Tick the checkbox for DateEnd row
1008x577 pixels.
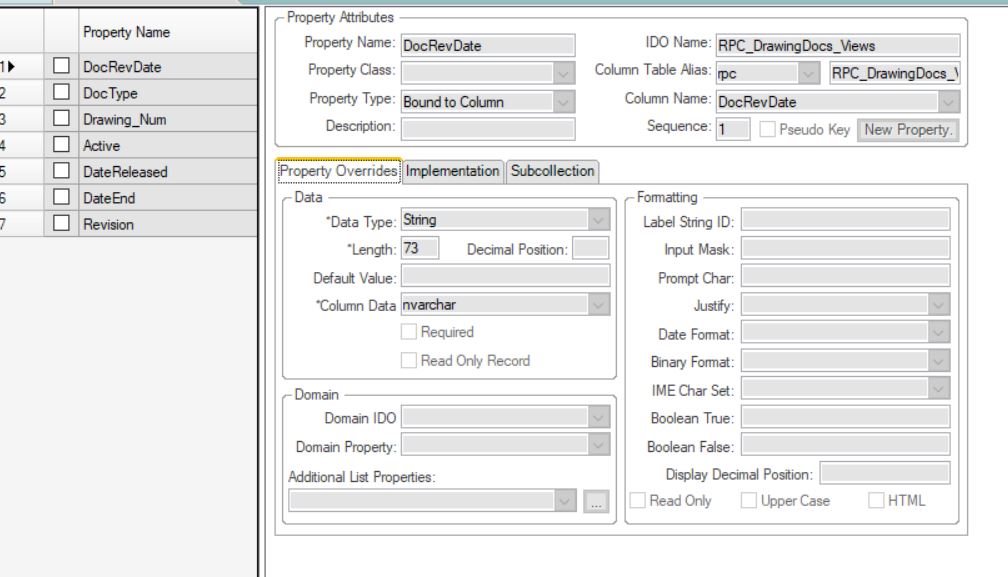(61, 197)
